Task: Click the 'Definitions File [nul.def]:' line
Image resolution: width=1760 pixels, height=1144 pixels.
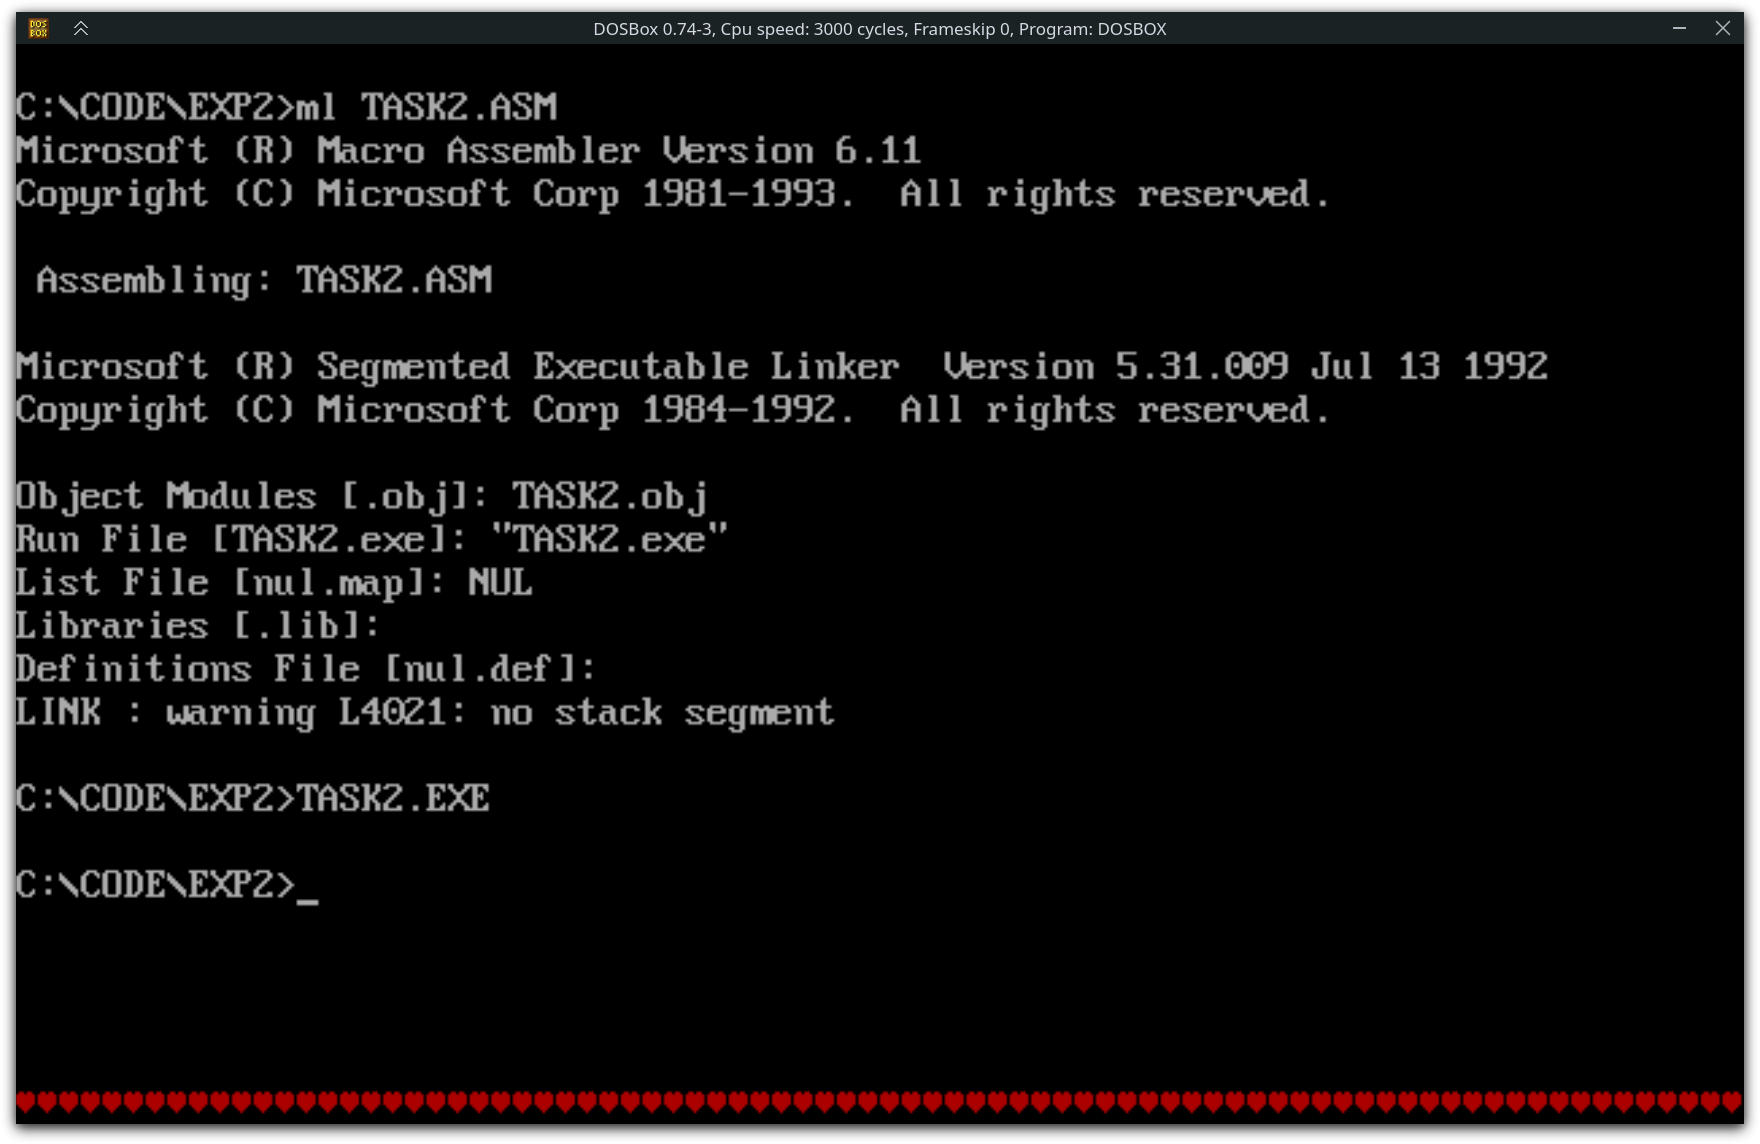Action: click(306, 669)
